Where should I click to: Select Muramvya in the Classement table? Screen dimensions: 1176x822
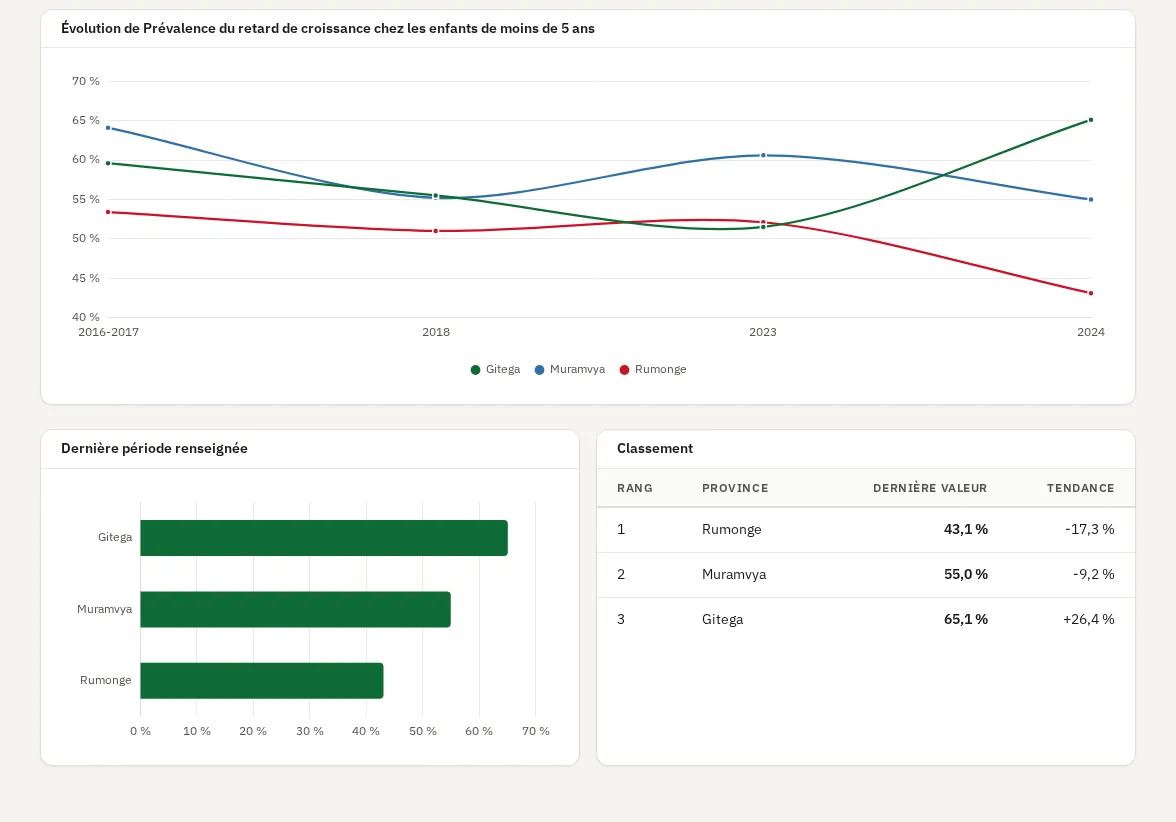pyautogui.click(x=734, y=574)
